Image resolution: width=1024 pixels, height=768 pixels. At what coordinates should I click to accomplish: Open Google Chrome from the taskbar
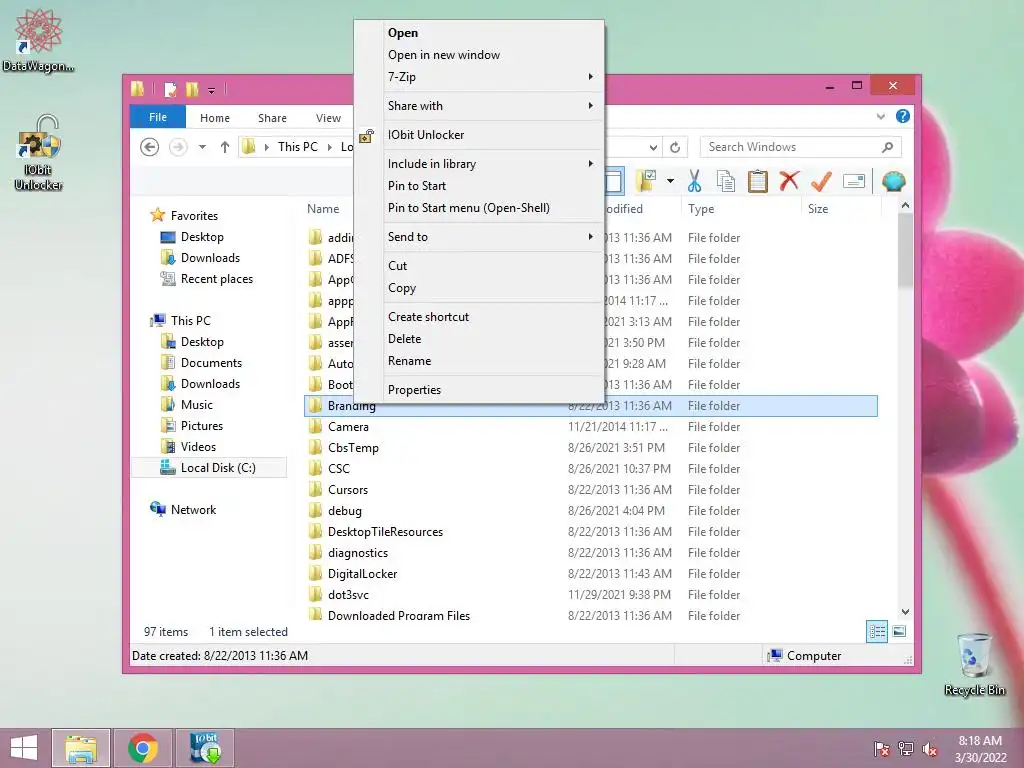coord(142,748)
